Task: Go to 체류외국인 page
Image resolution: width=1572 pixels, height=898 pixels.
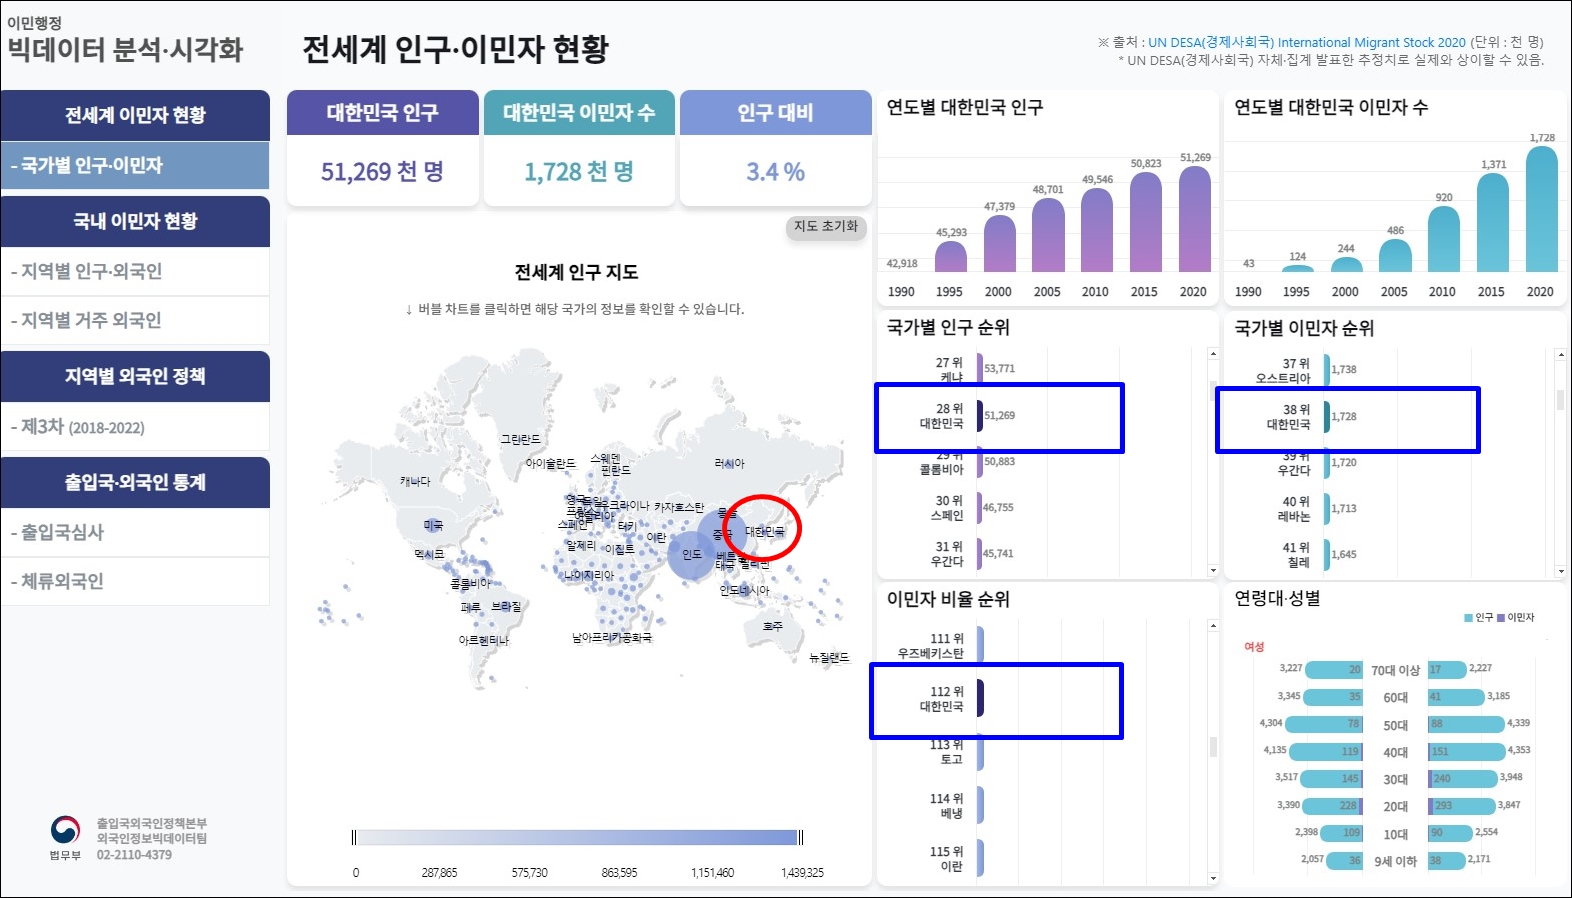Action: pos(135,581)
